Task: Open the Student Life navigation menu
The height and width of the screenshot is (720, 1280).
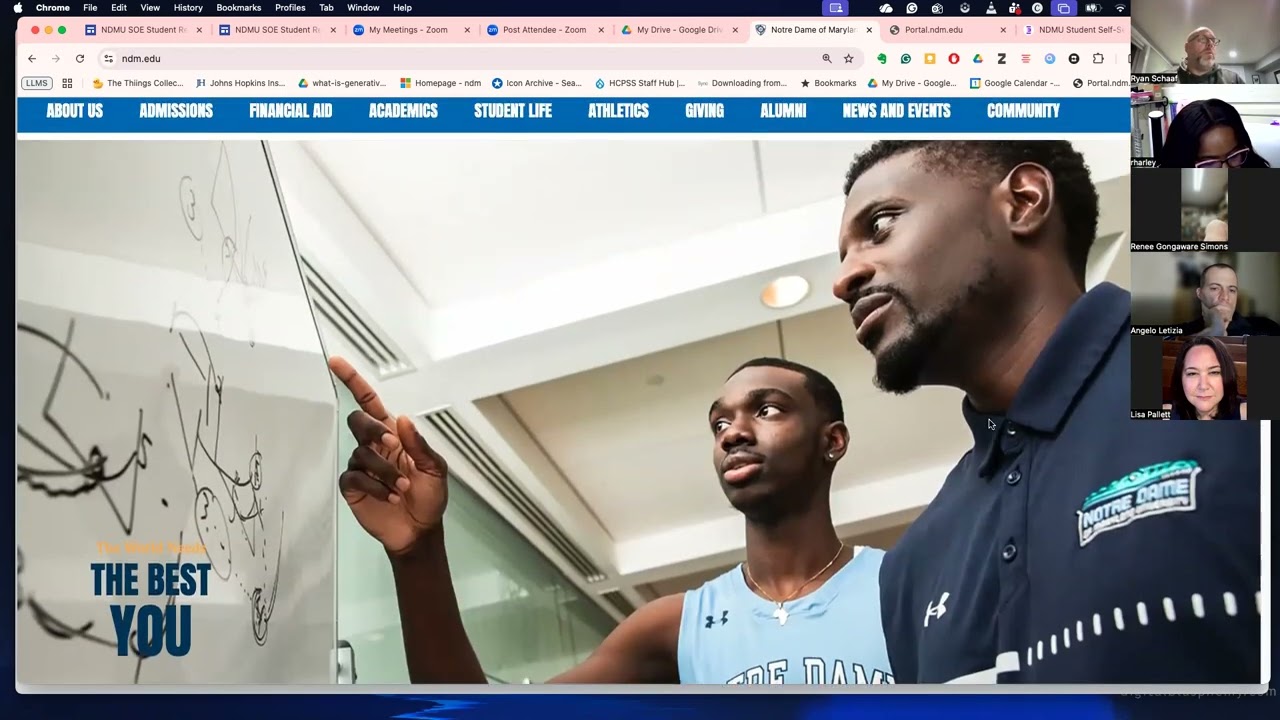Action: (513, 111)
